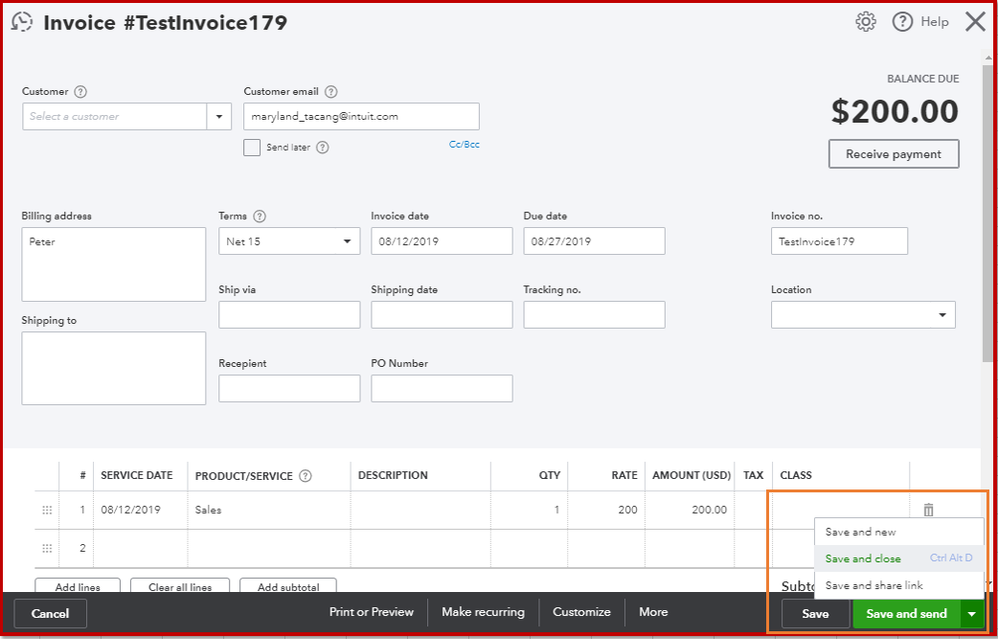Click the Send later help icon

pyautogui.click(x=323, y=148)
